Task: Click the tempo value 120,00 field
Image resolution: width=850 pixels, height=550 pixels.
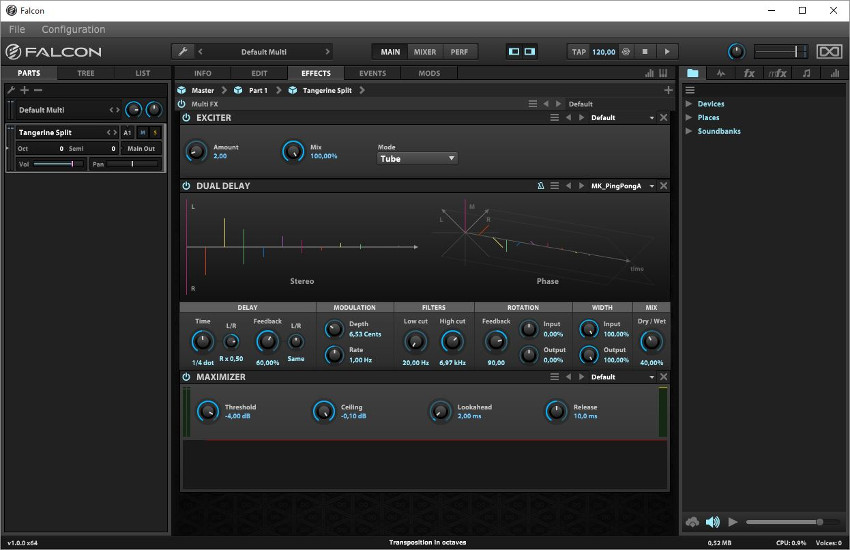Action: pos(603,52)
